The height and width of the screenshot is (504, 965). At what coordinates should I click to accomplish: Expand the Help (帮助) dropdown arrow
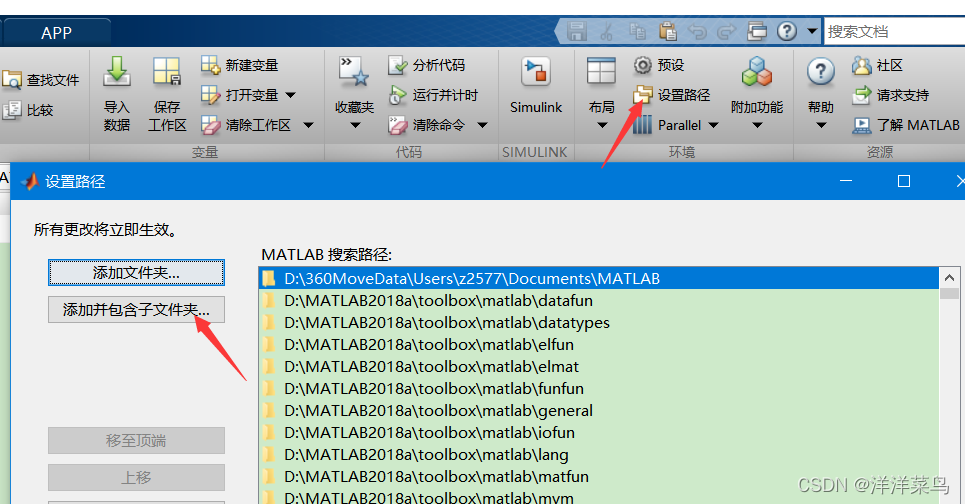pos(820,126)
